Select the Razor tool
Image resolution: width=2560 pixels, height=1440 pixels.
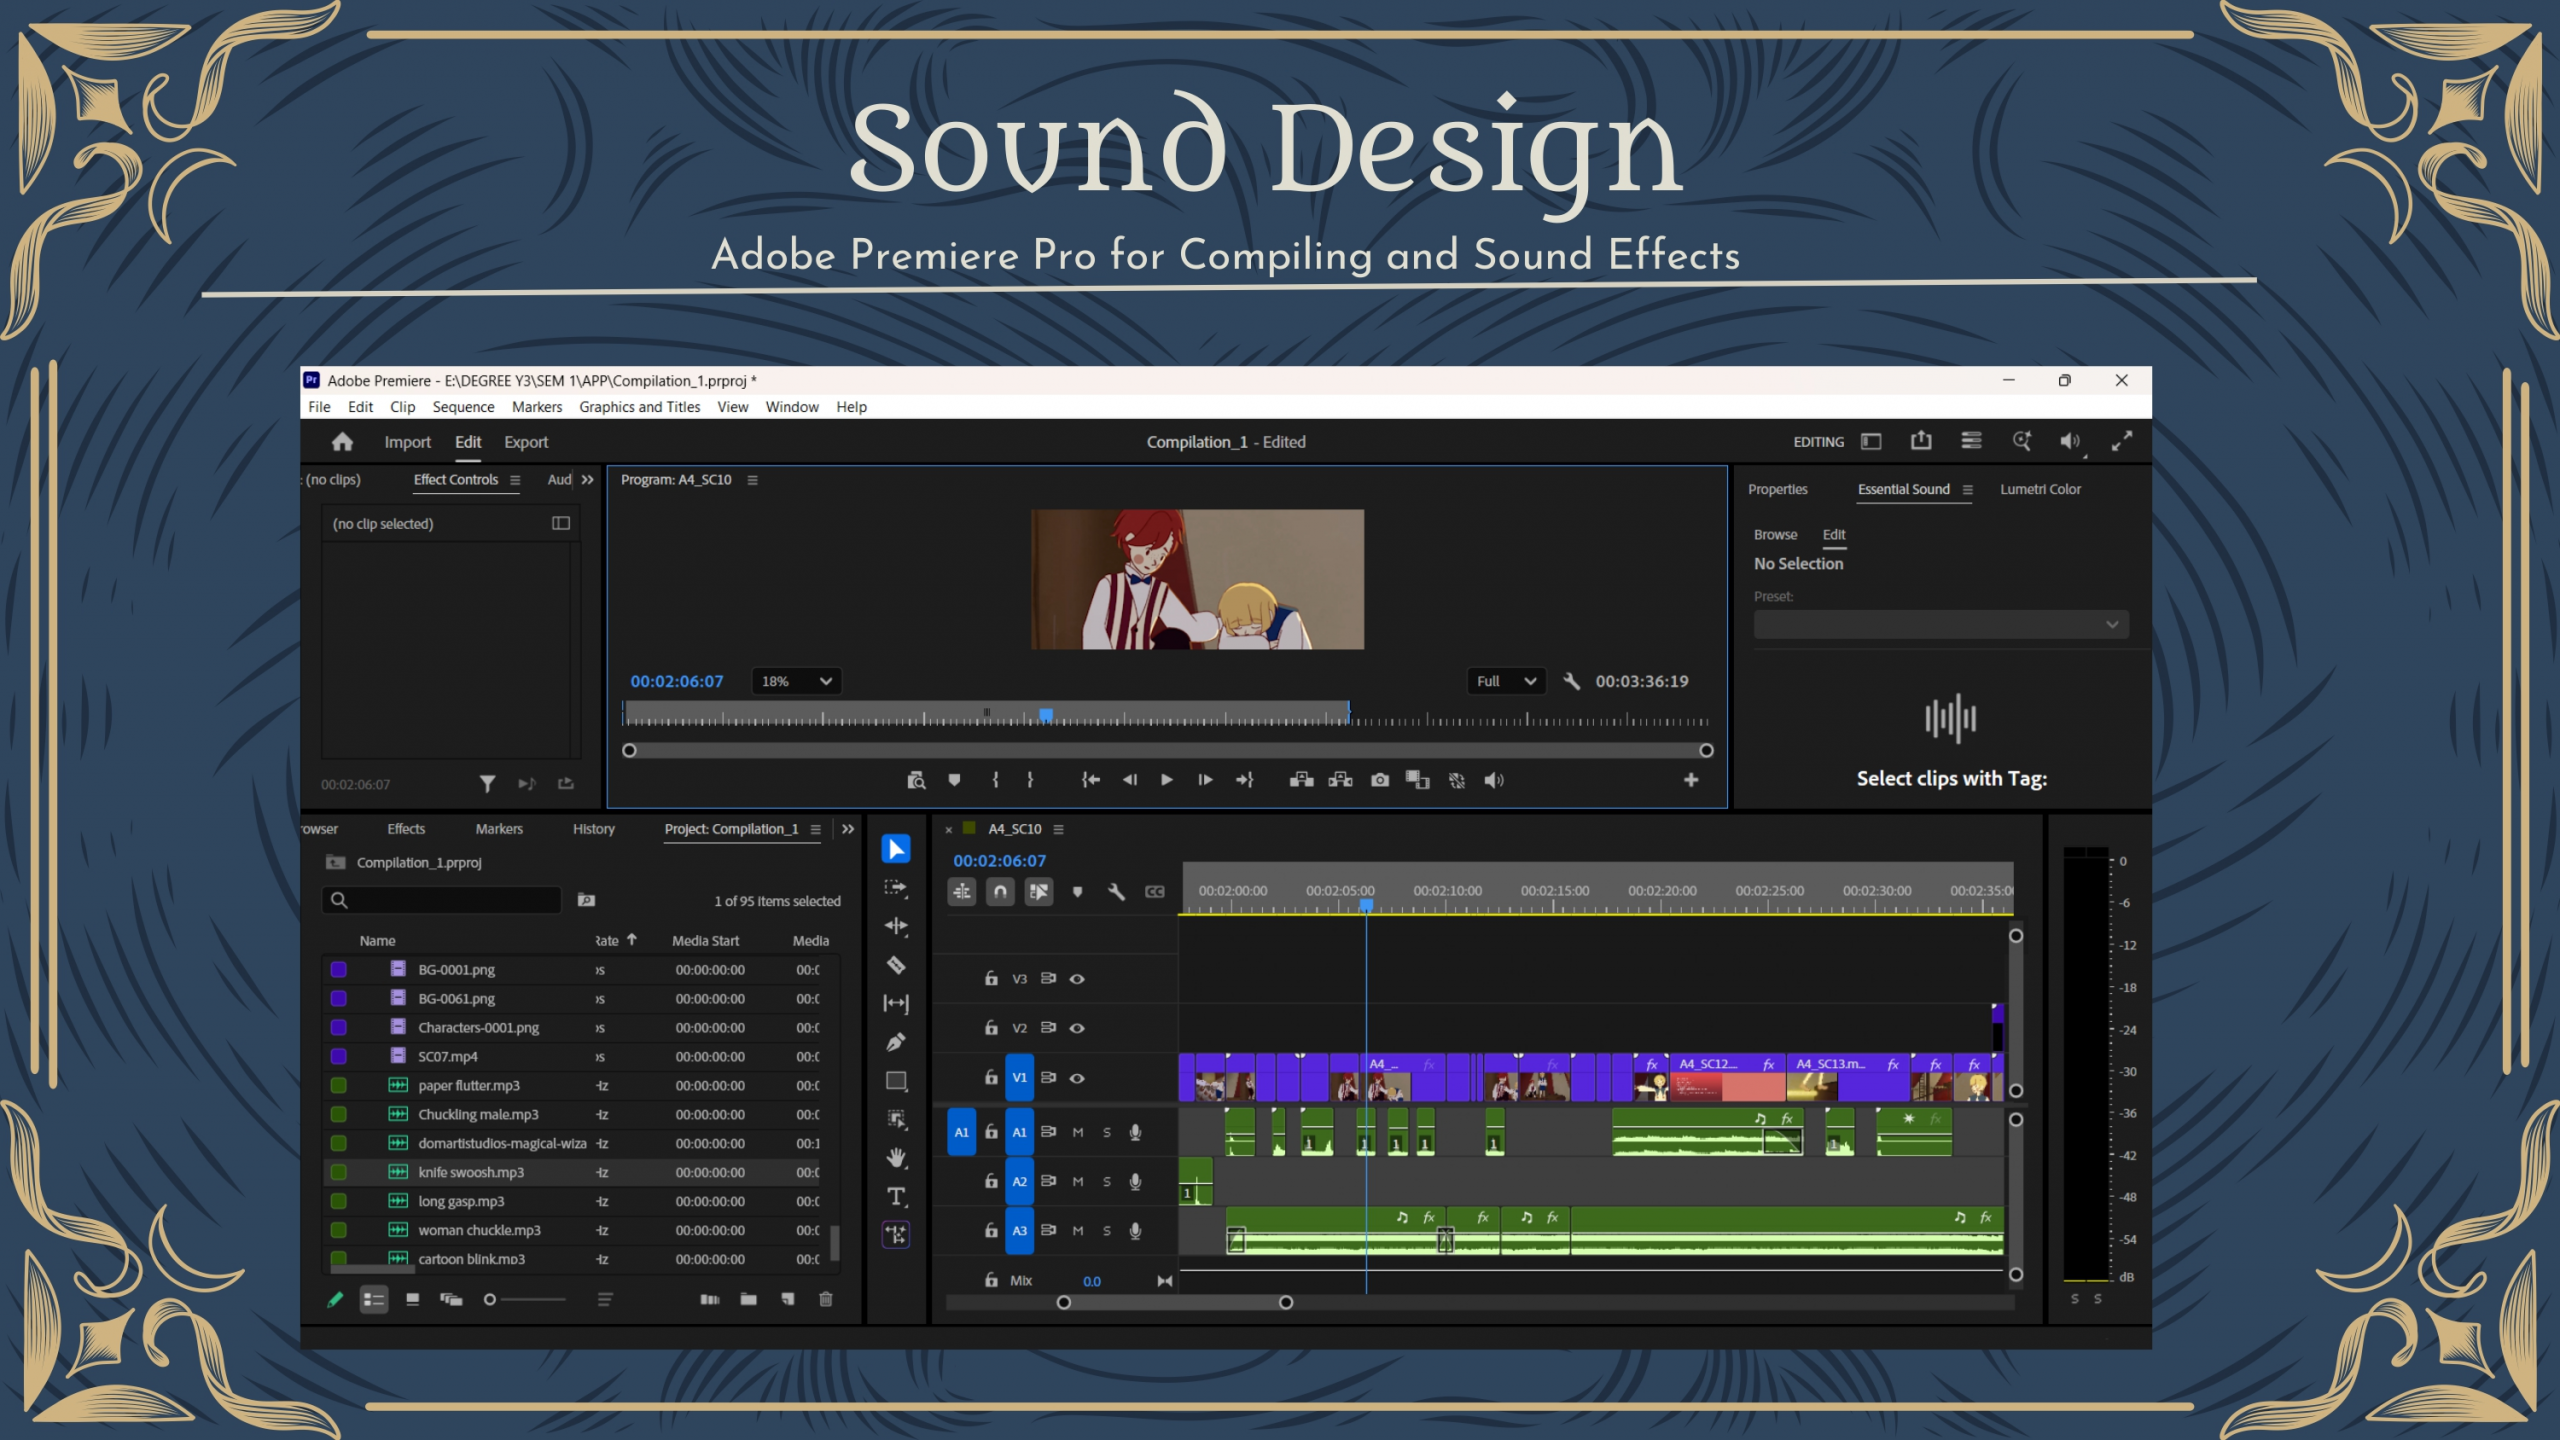coord(895,965)
